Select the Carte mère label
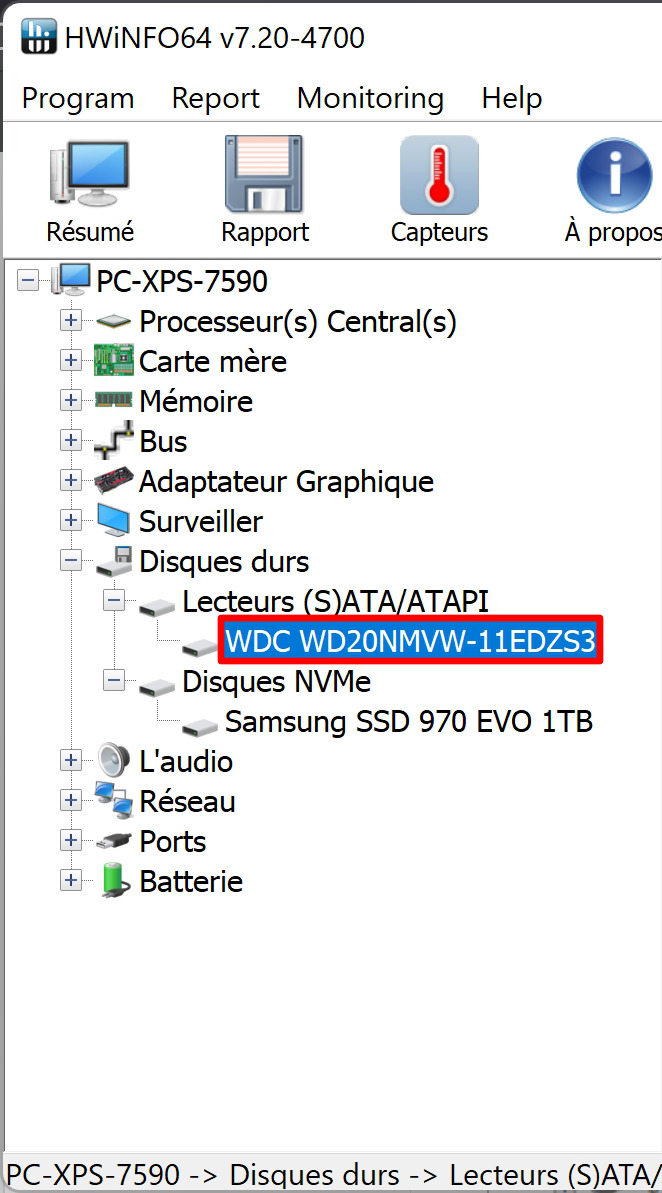 212,361
